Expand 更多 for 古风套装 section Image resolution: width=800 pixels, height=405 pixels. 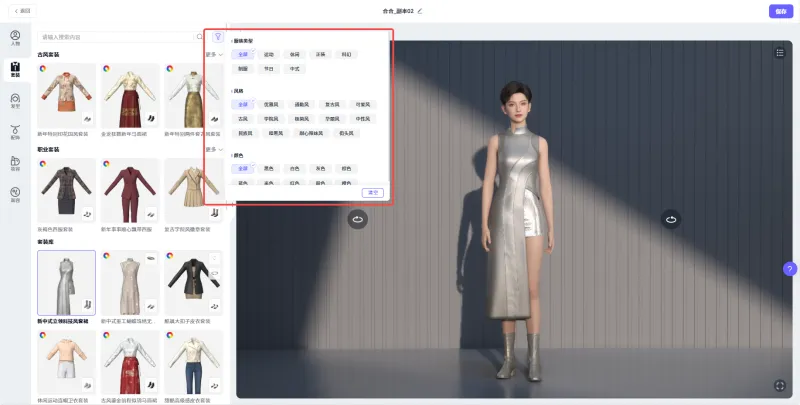[214, 55]
